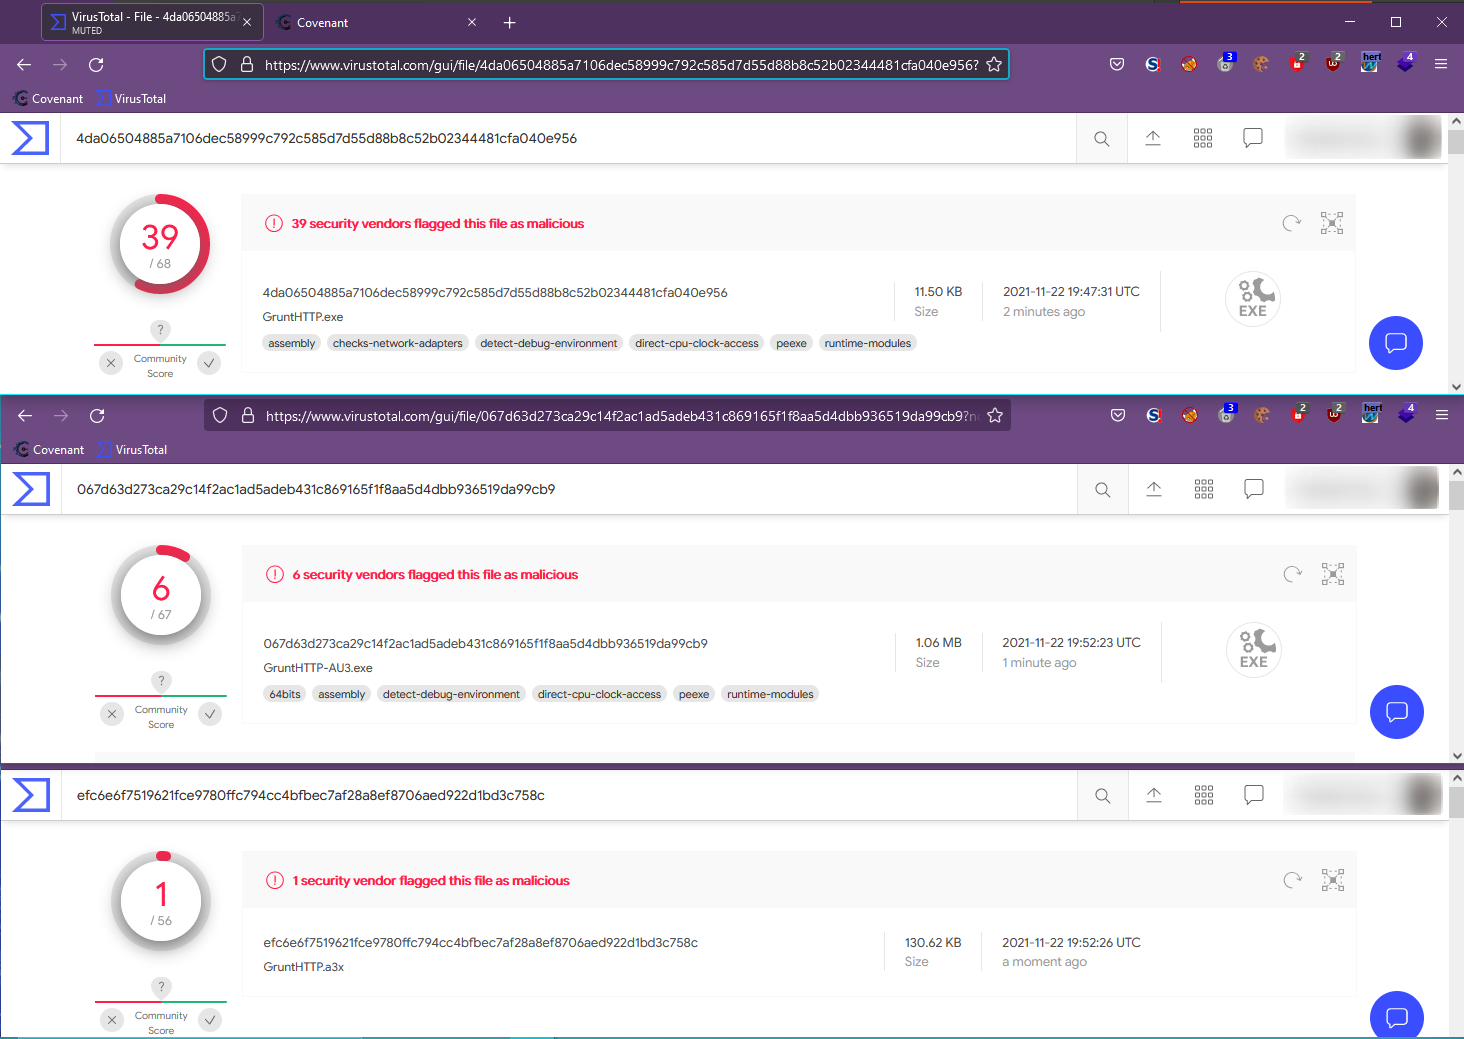This screenshot has height=1039, width=1464.
Task: Reanalyze GruntHTTP-AU3.exe with the refresh icon
Action: point(1293,574)
